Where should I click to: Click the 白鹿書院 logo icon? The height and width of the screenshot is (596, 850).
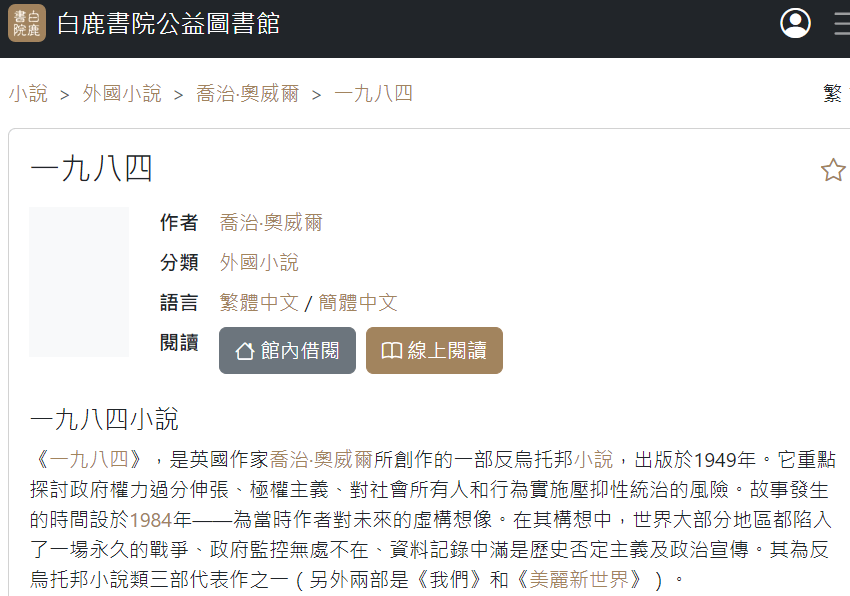(27, 23)
